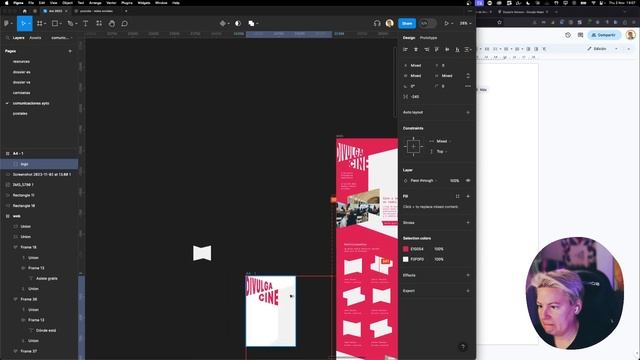Click the help question mark button
The width and height of the screenshot is (640, 360).
click(462, 347)
